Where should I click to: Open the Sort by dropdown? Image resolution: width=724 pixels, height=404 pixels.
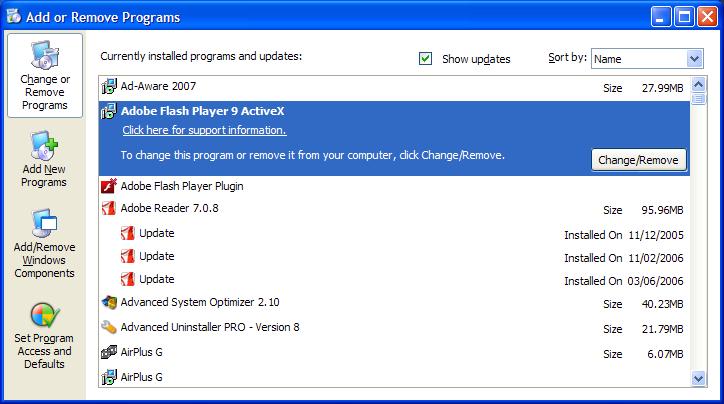[x=694, y=59]
